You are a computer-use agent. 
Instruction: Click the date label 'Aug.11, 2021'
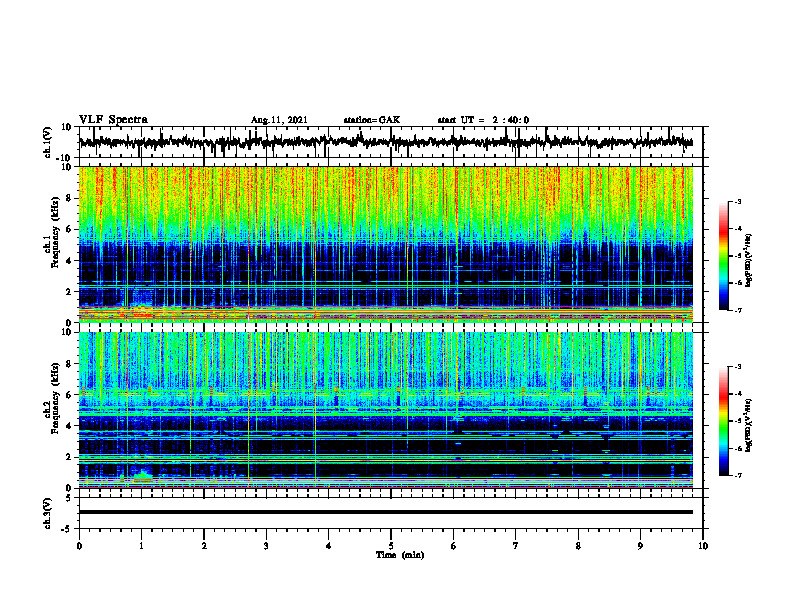coord(279,120)
